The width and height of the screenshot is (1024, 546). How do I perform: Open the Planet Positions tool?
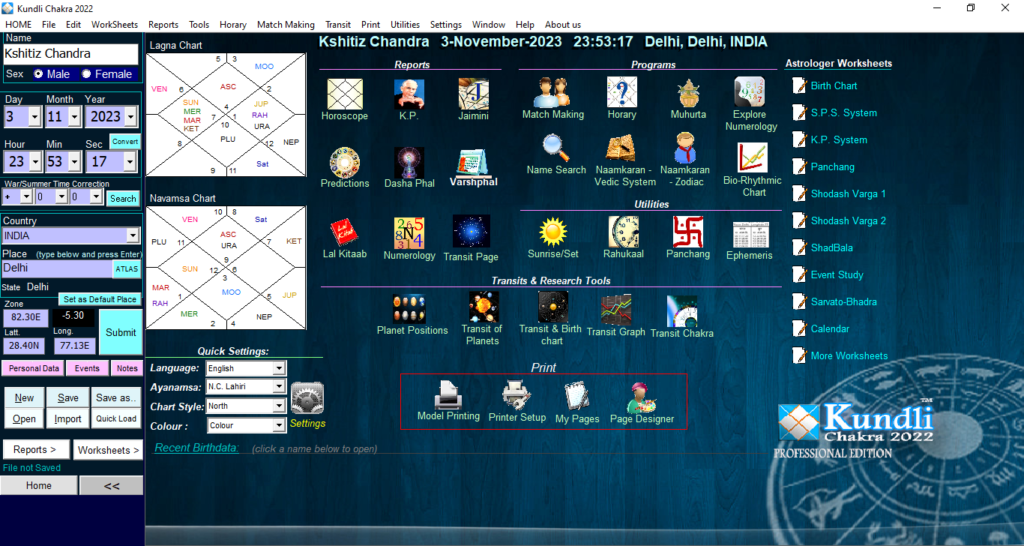(x=409, y=309)
